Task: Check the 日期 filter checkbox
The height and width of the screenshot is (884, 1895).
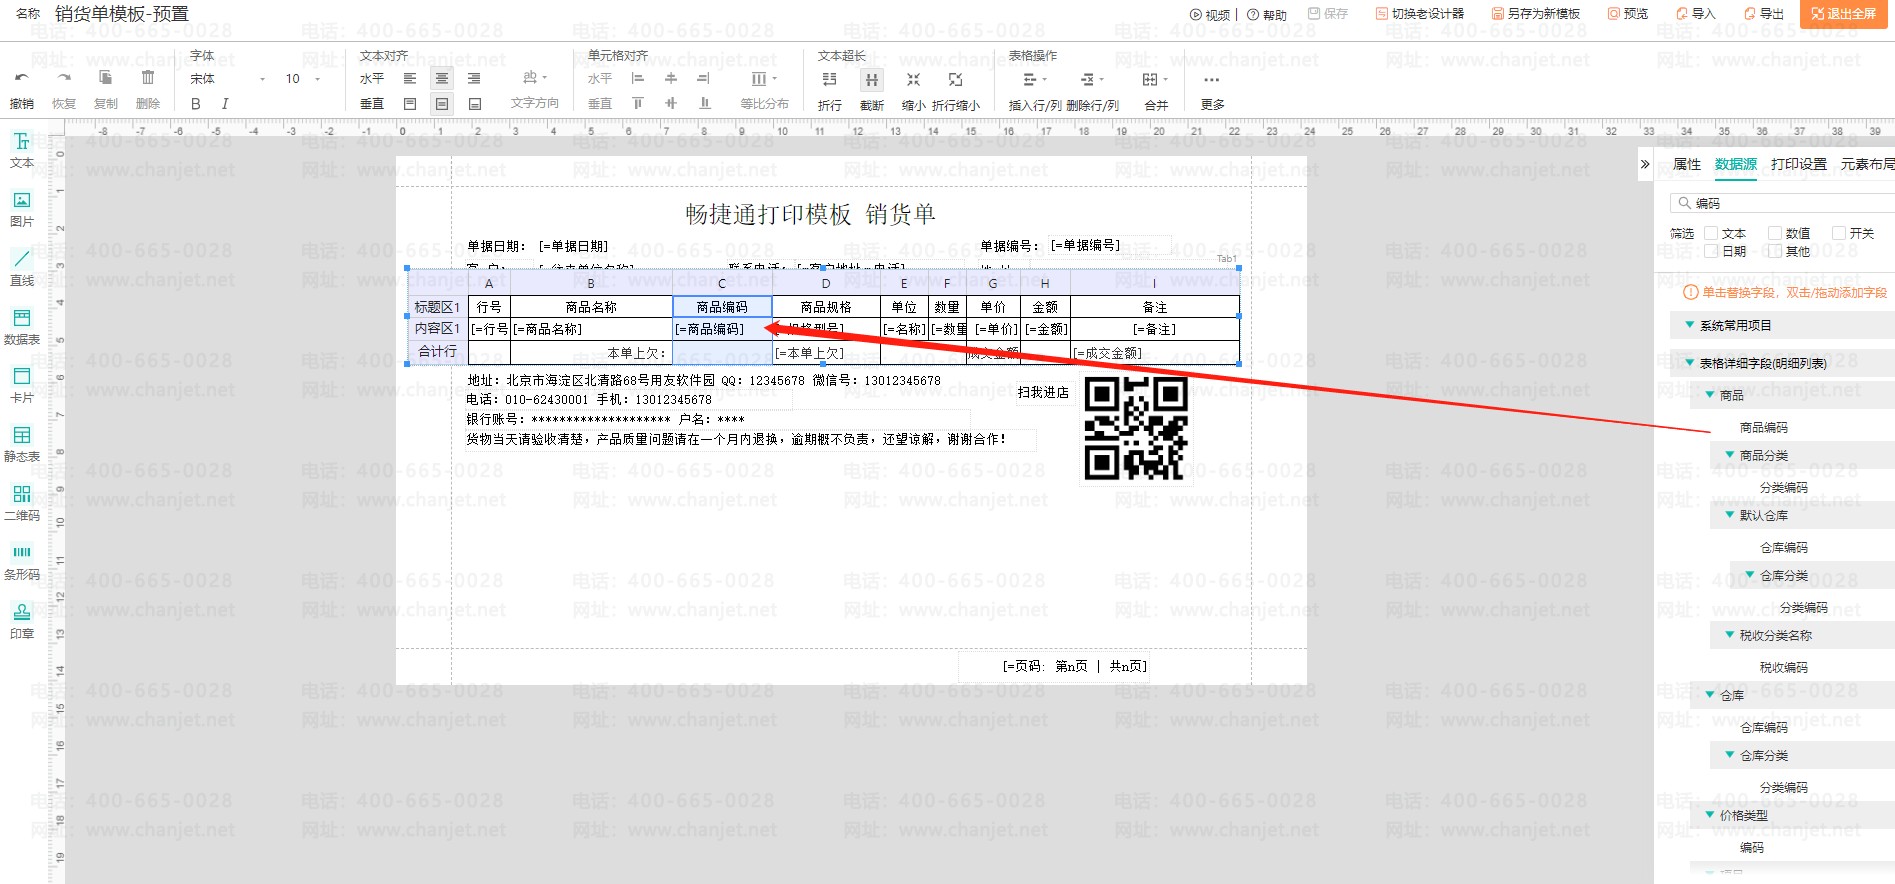Action: coord(1711,251)
